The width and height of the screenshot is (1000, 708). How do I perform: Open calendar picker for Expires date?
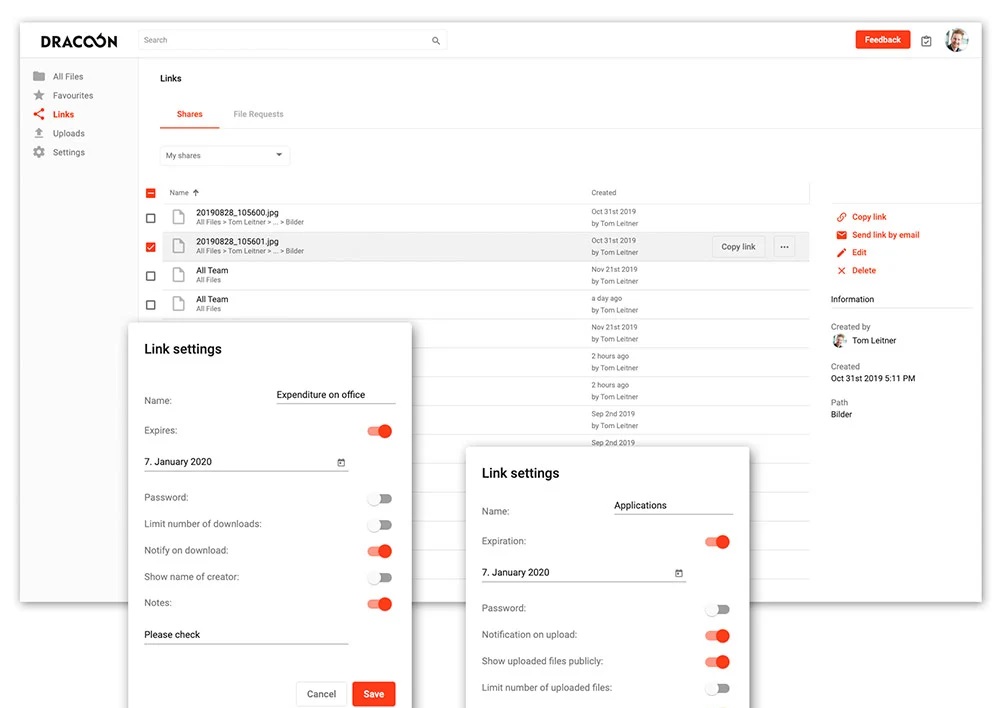pyautogui.click(x=341, y=463)
